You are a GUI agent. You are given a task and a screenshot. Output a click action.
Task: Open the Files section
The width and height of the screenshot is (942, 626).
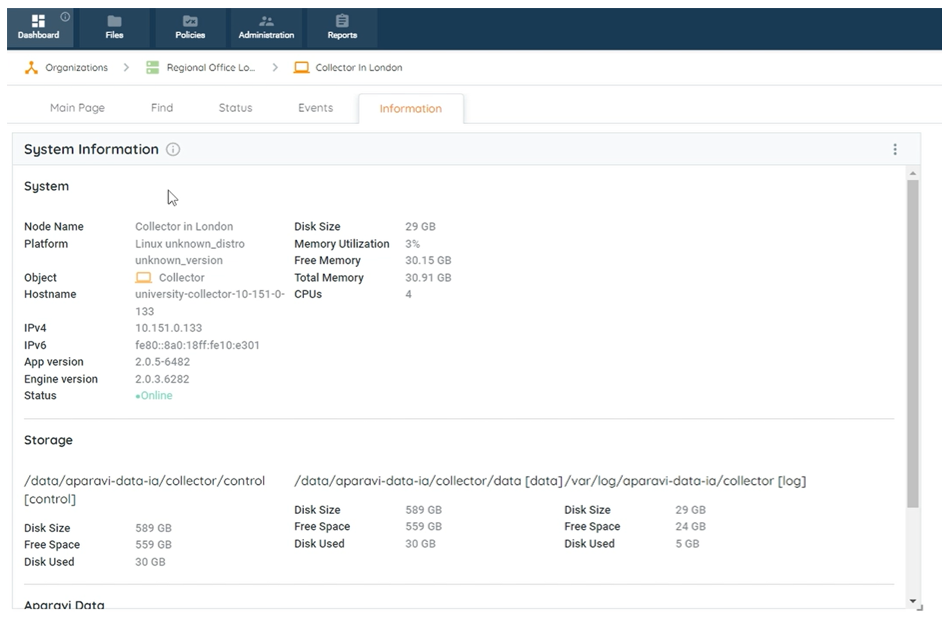tap(114, 27)
